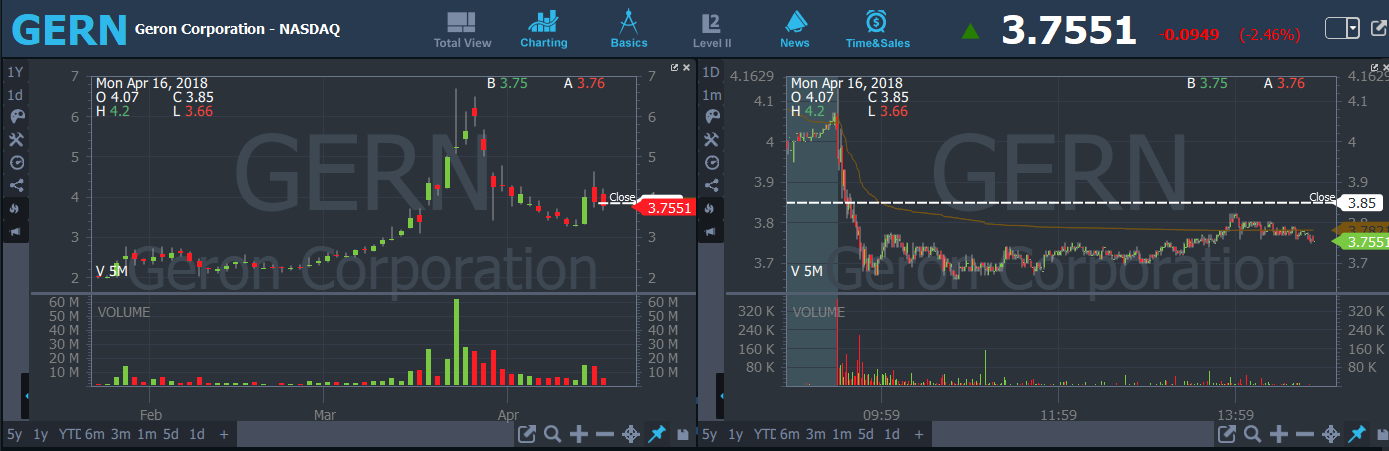
Task: Toggle flame icon in left chart sidebar
Action: [x=15, y=209]
